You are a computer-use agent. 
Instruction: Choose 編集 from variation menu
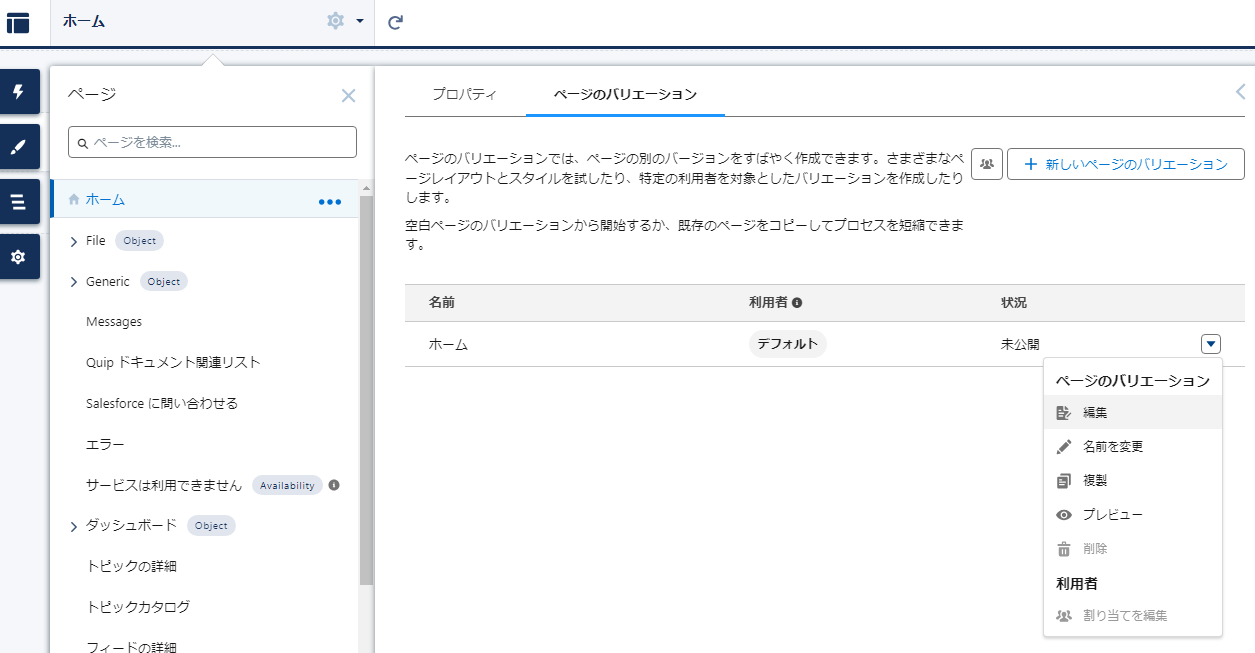click(1133, 412)
